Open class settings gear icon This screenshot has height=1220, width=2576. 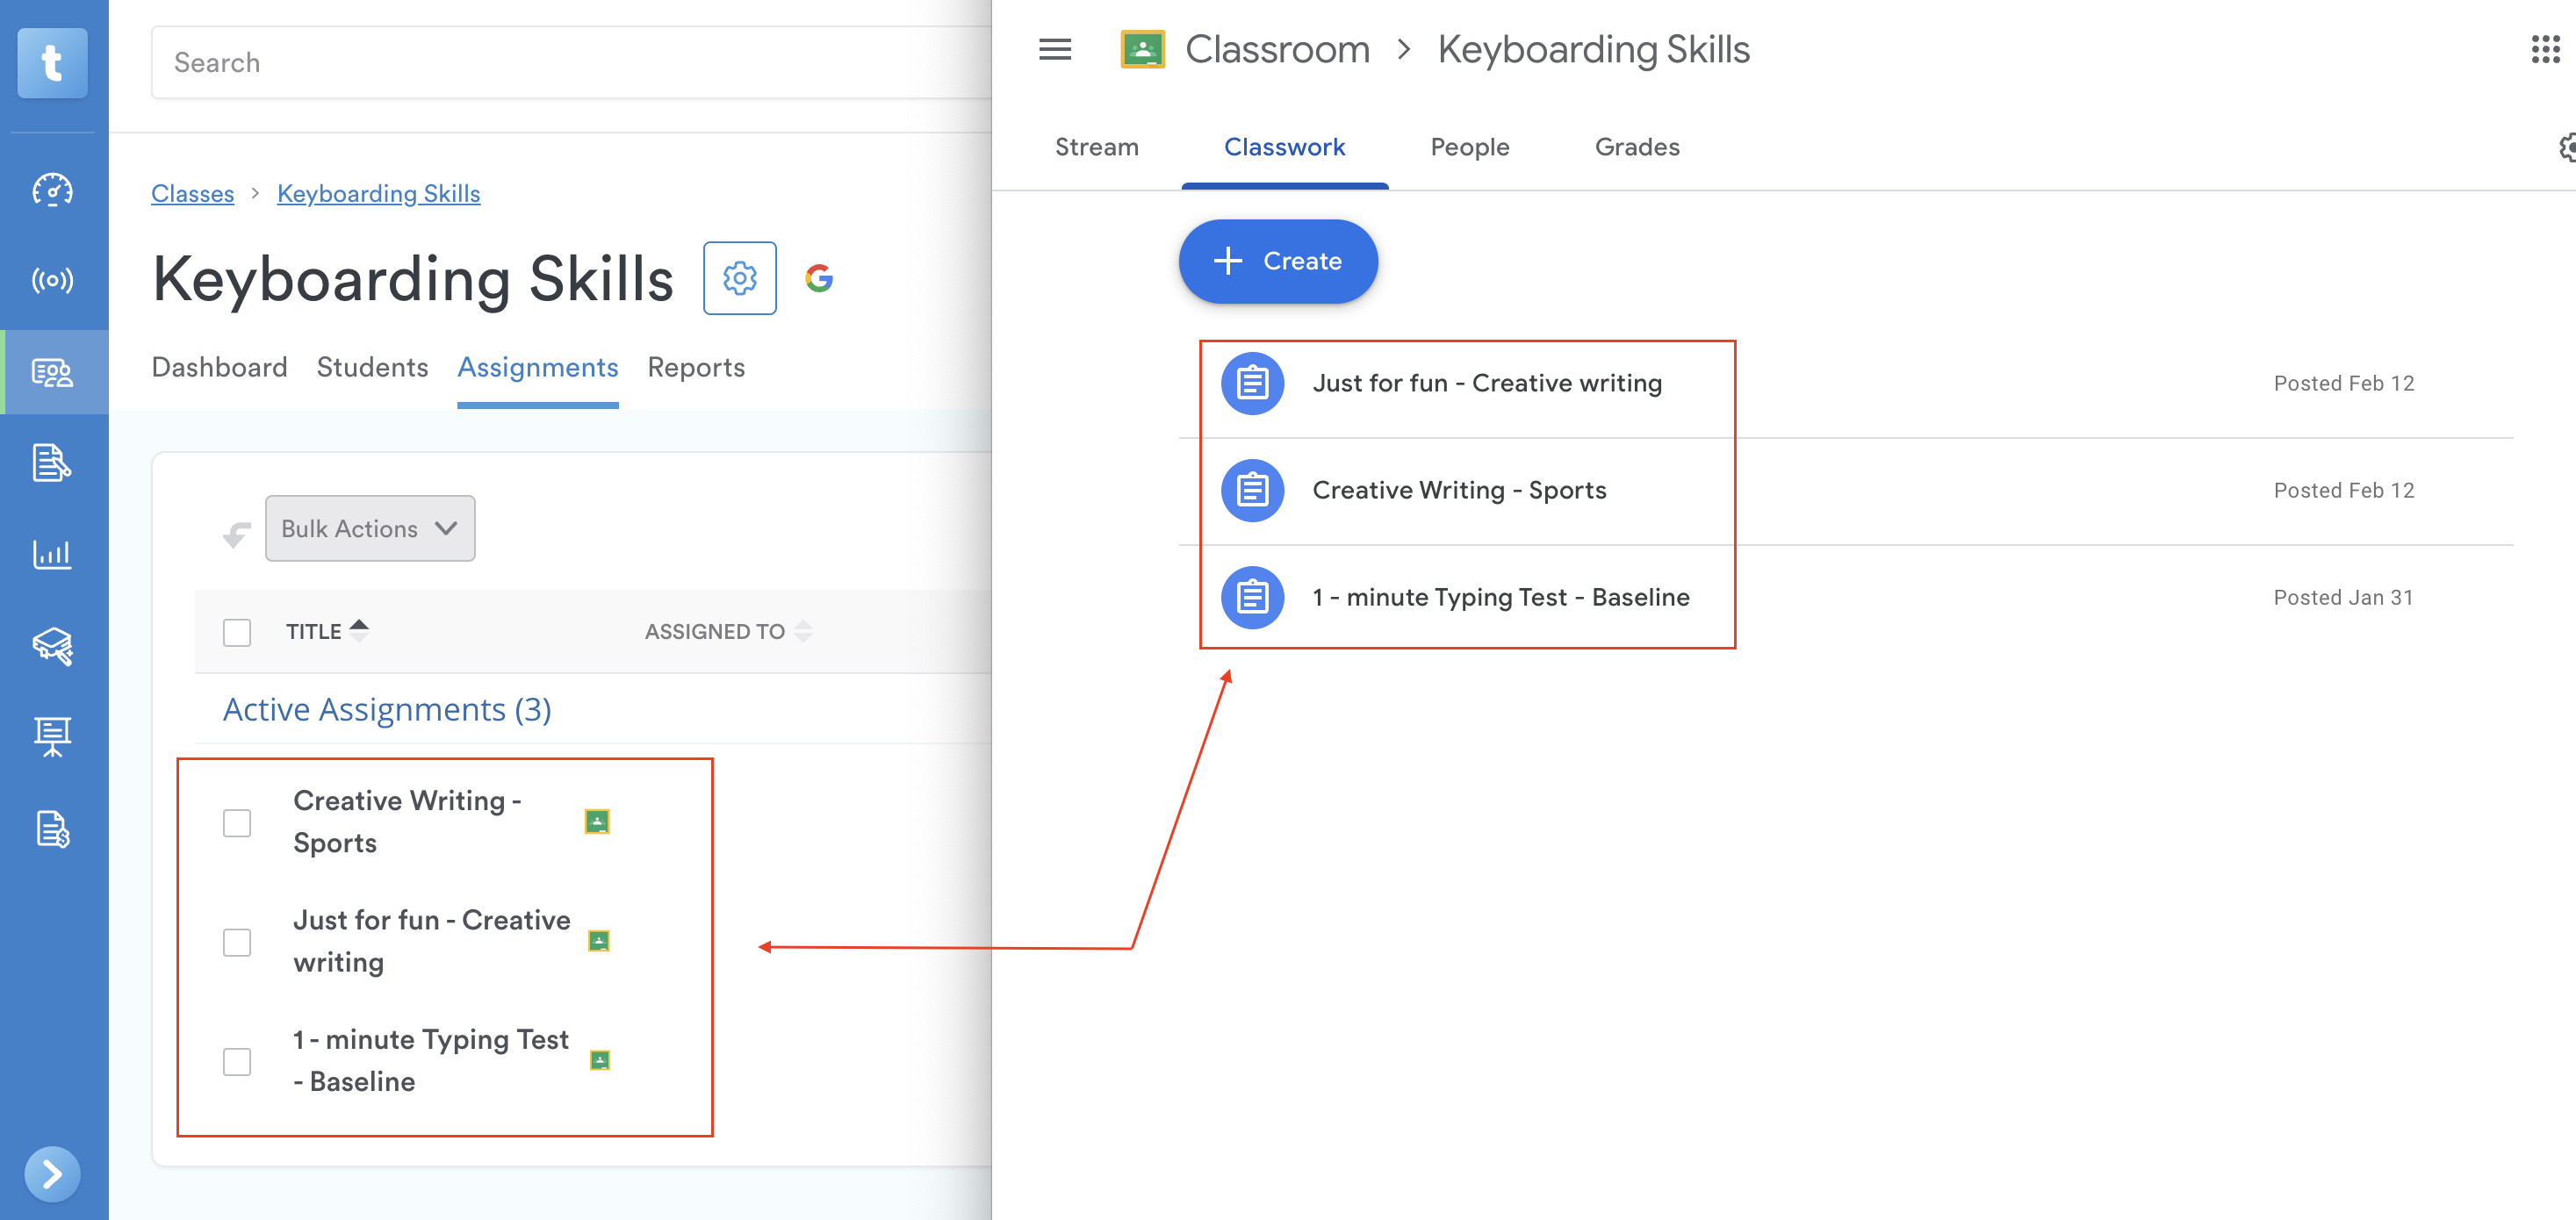coord(739,278)
